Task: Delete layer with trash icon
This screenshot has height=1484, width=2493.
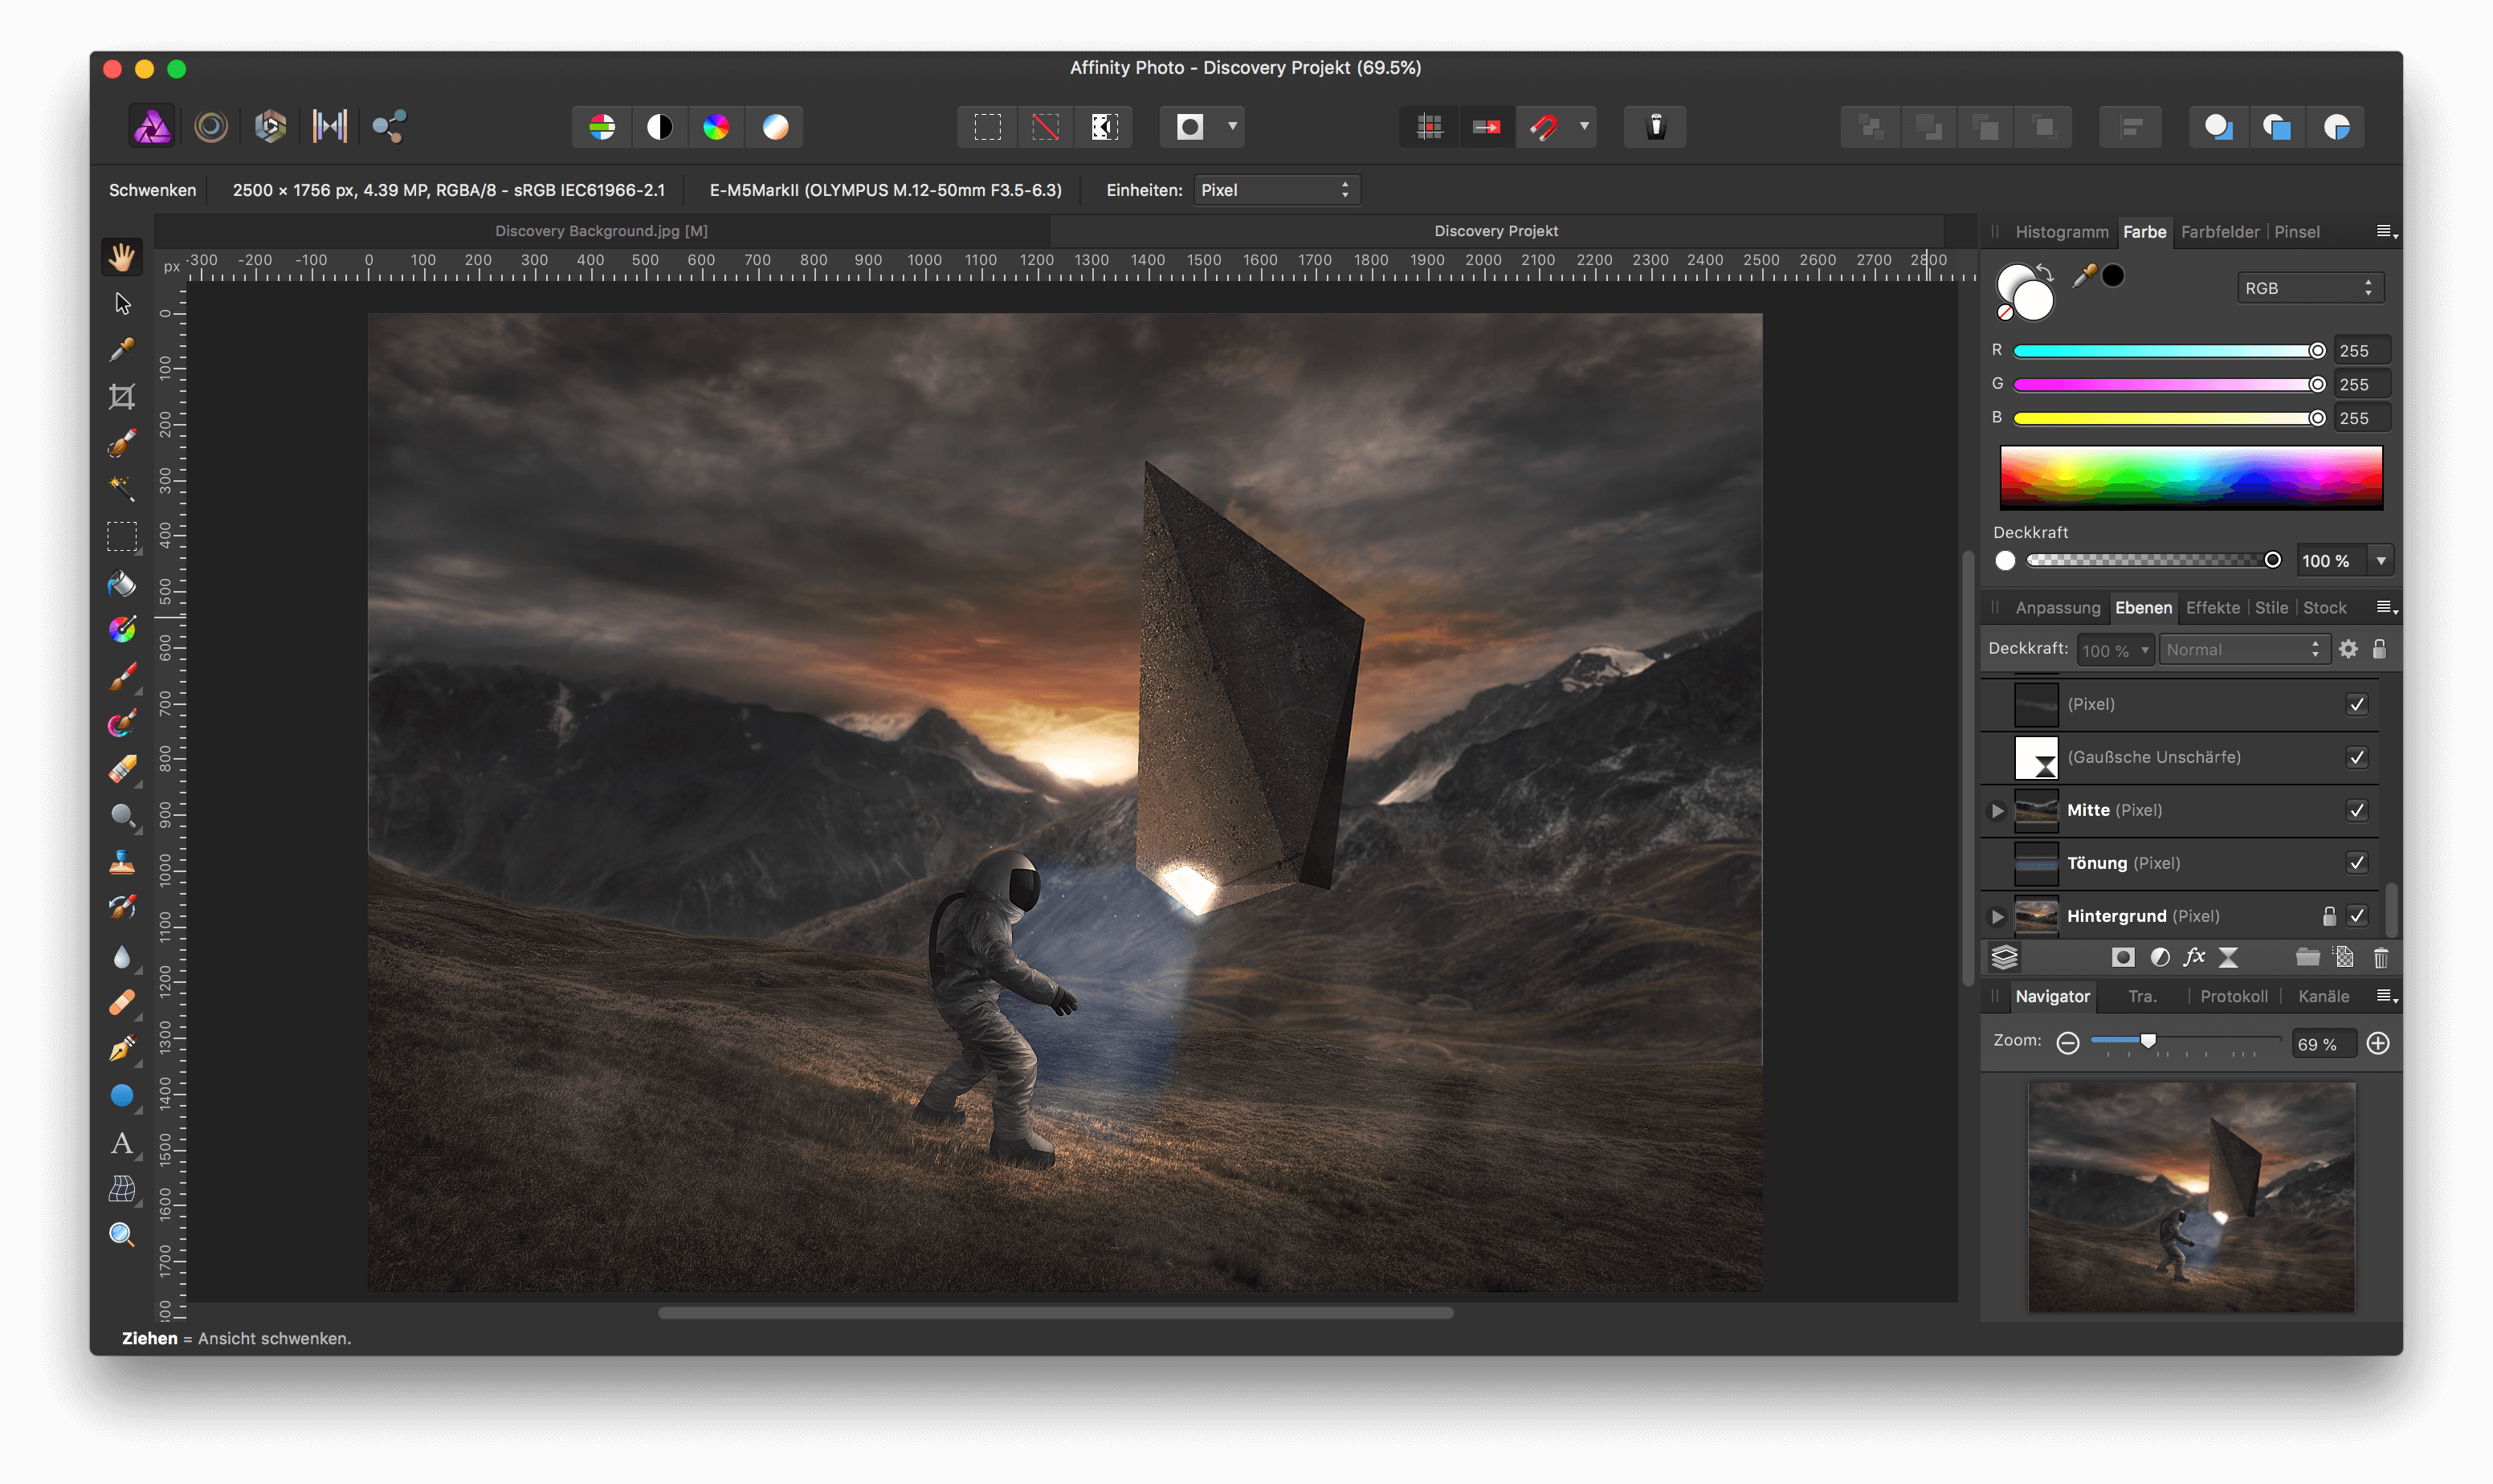Action: [x=2380, y=958]
